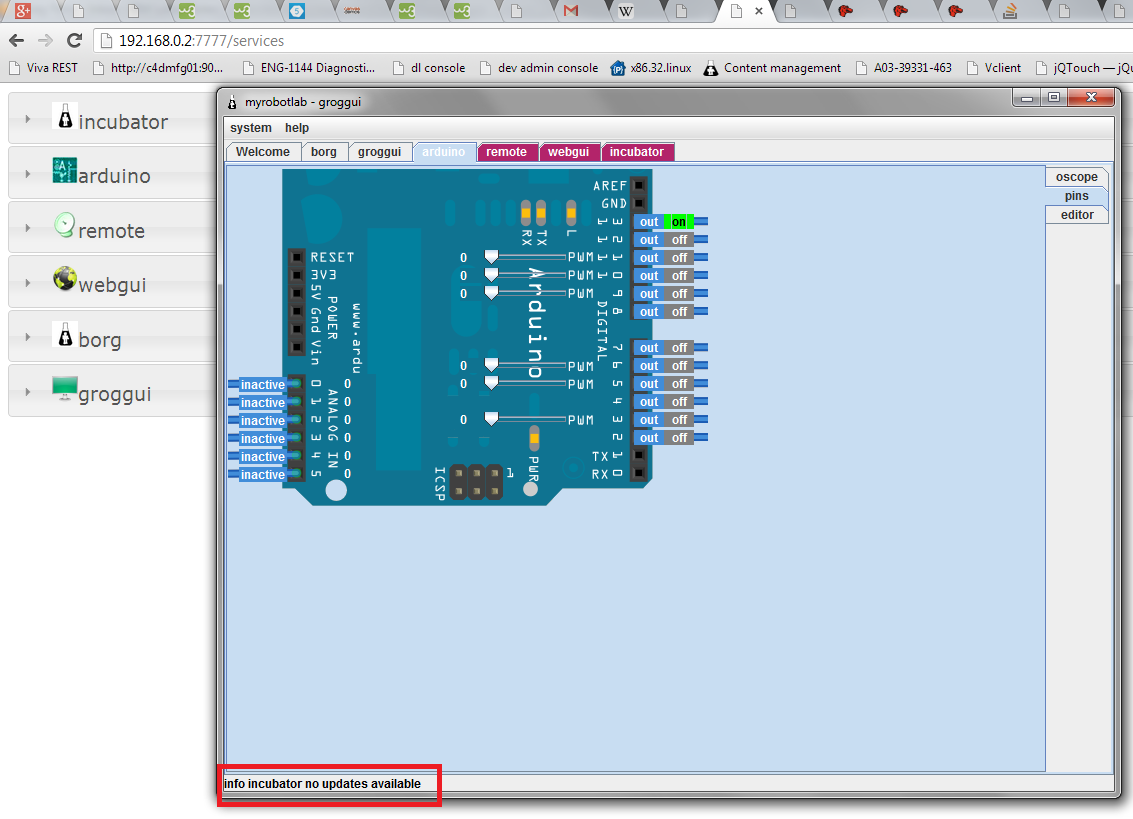Expand the groggui service row
1133x819 pixels.
[27, 392]
